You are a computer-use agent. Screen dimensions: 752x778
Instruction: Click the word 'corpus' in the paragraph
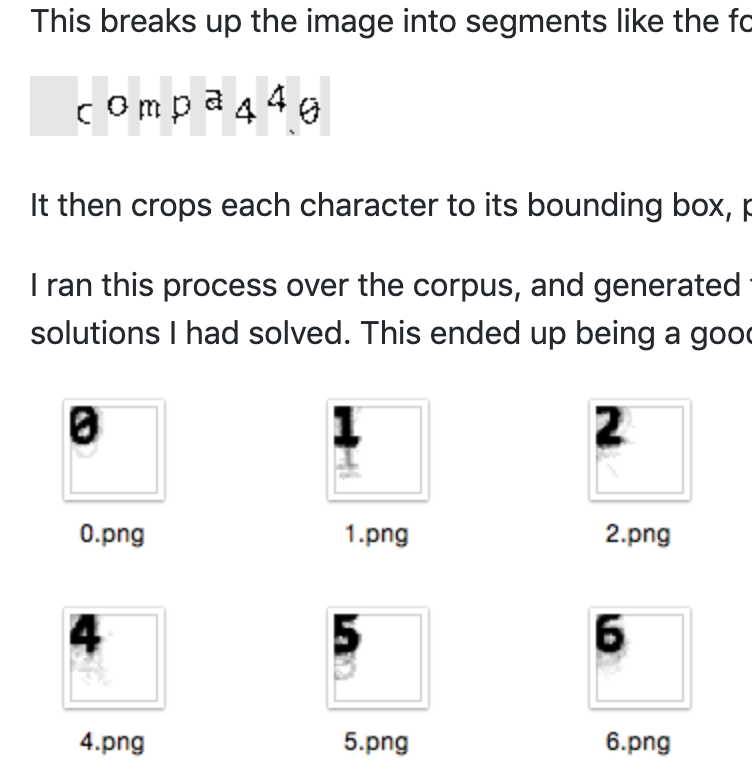coord(467,286)
